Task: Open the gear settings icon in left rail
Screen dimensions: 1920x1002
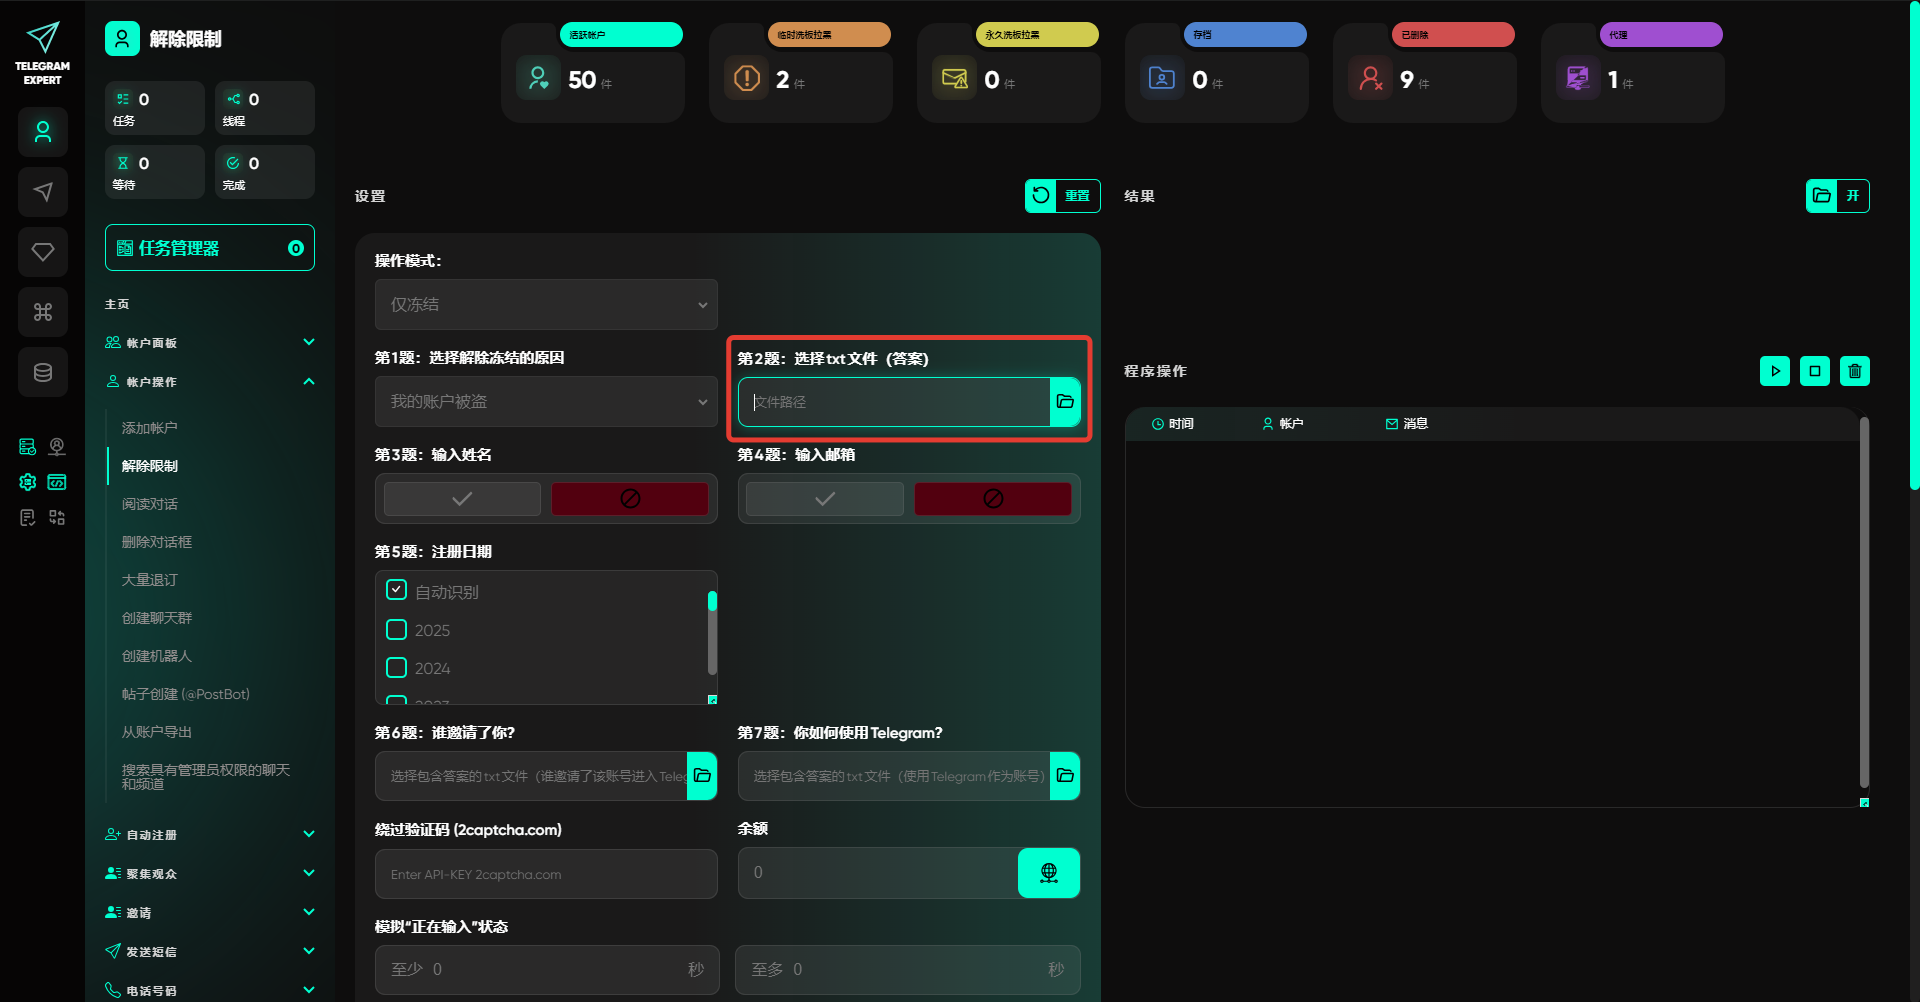Action: pos(28,482)
